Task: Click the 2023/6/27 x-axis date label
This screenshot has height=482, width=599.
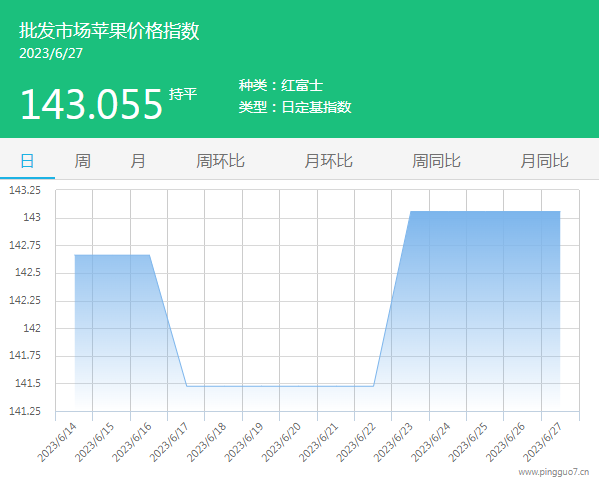Action: tap(543, 442)
